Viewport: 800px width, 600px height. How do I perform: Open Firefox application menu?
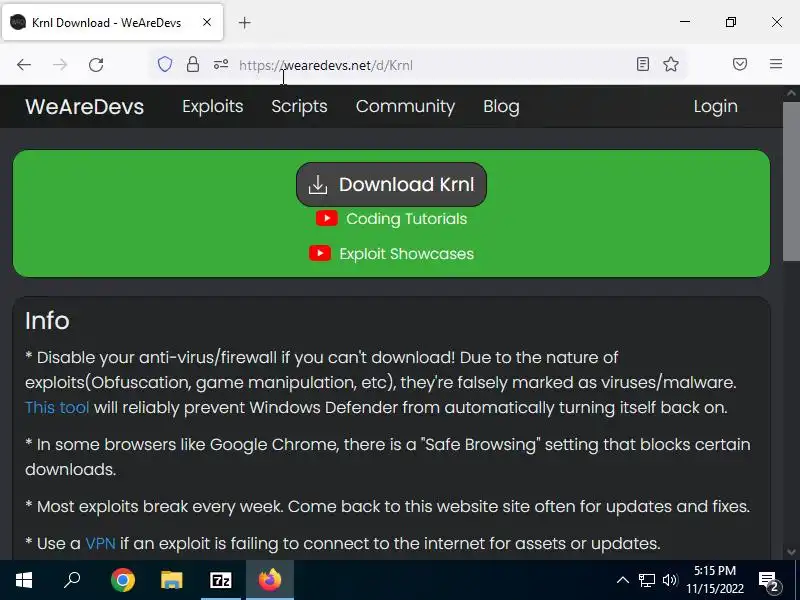776,64
